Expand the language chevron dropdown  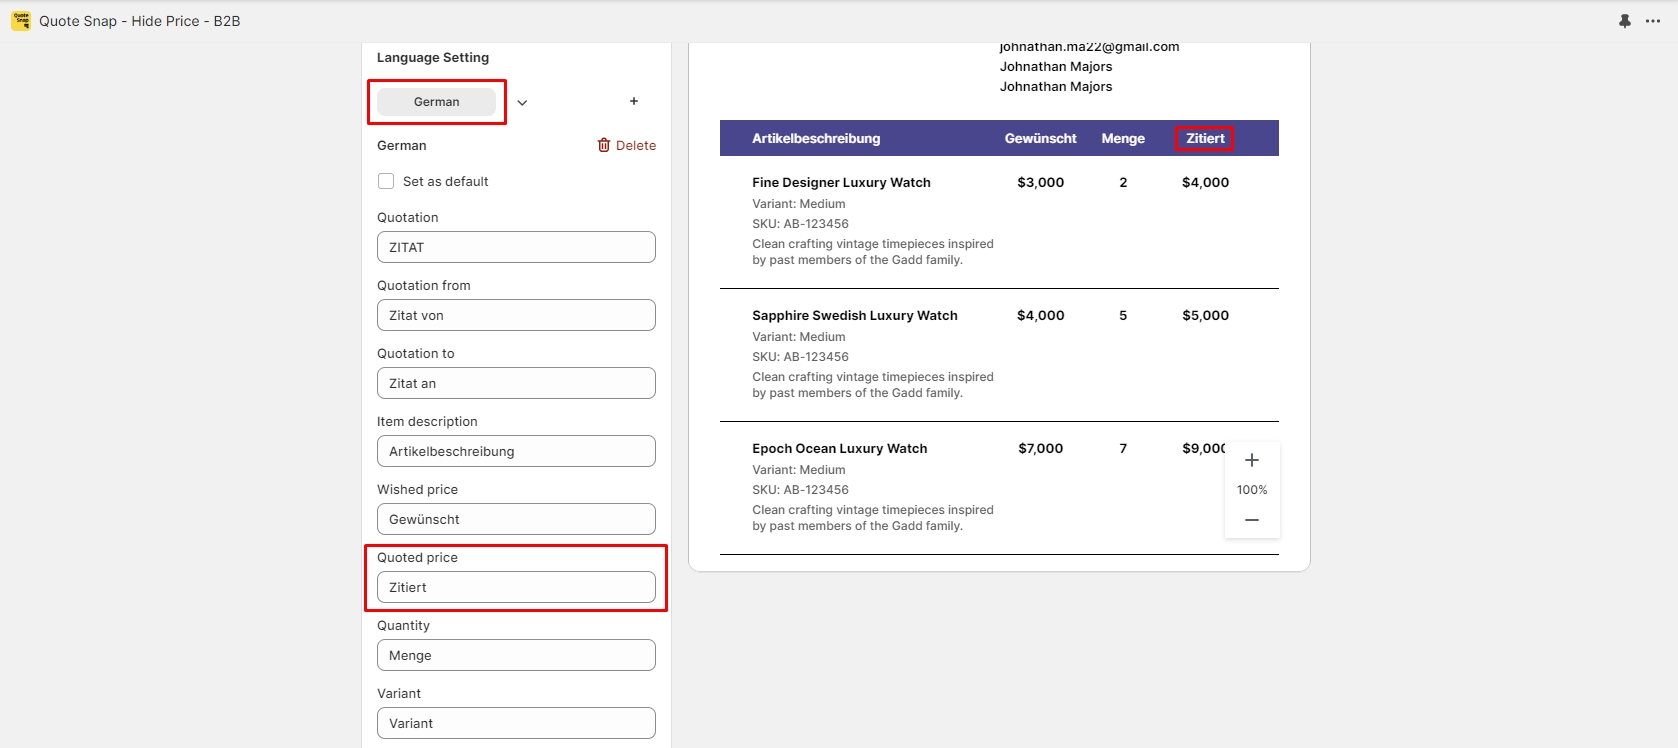coord(522,102)
